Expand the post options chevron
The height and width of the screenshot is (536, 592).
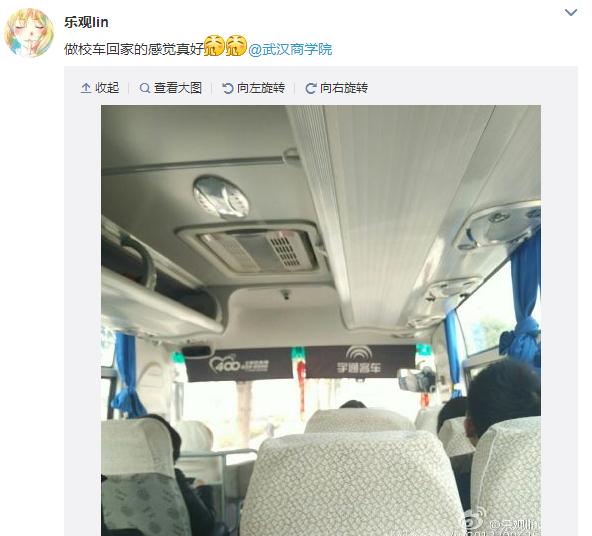point(570,12)
